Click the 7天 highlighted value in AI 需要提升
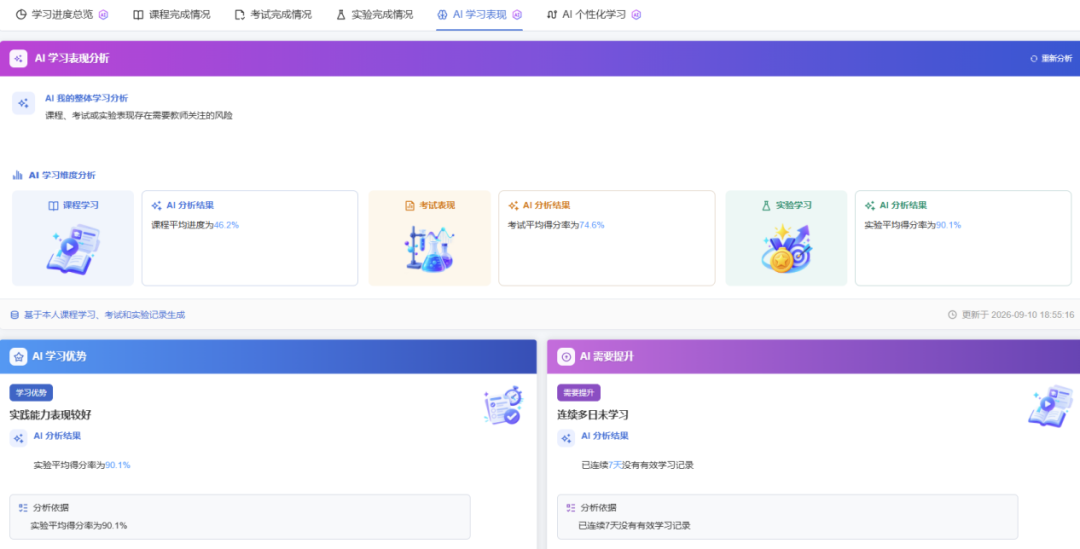Image resolution: width=1080 pixels, height=549 pixels. pos(615,465)
